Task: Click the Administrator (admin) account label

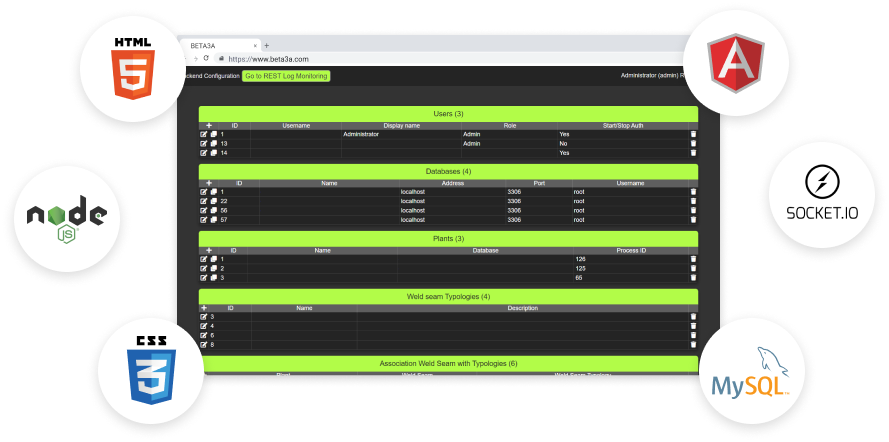Action: tap(650, 75)
